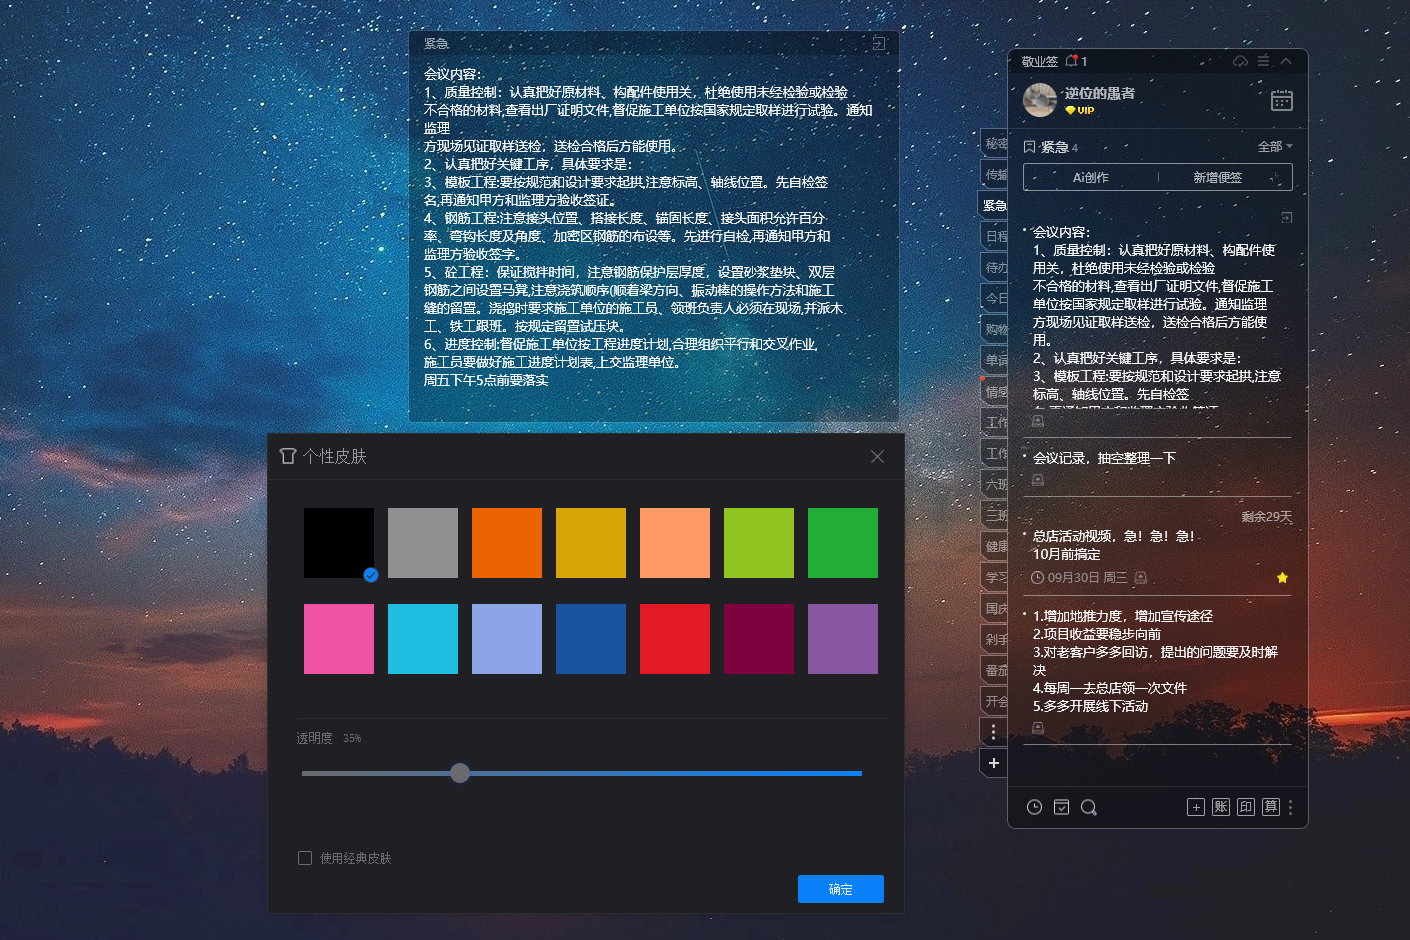Select the orange skin color swatch
Image resolution: width=1410 pixels, height=940 pixels.
click(x=507, y=543)
